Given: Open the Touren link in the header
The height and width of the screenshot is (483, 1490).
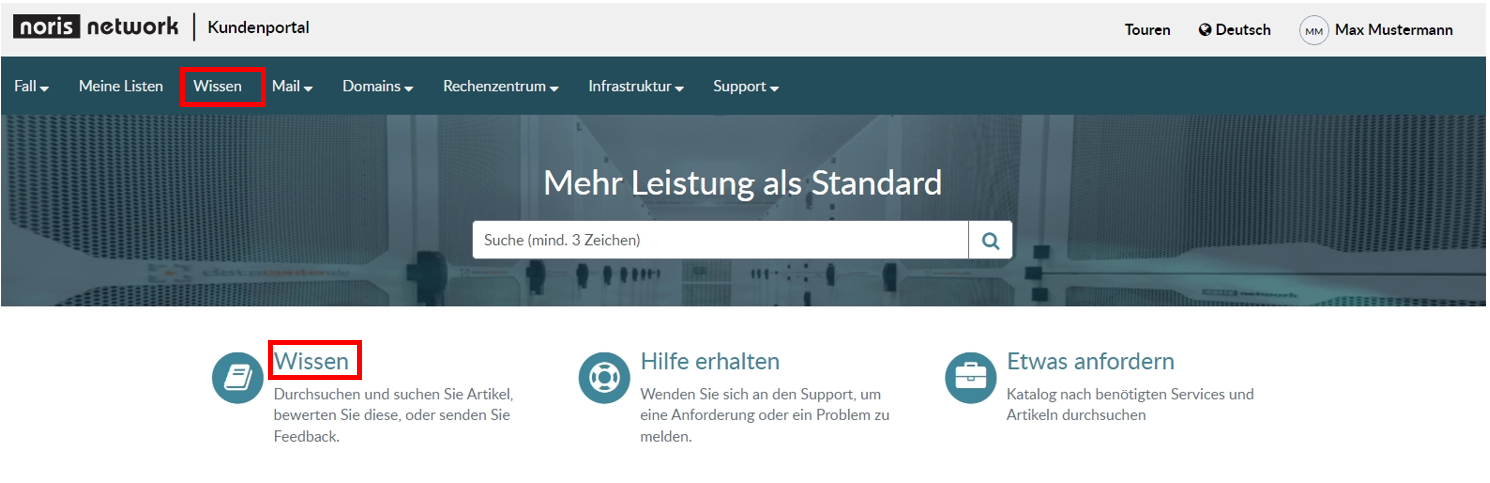Looking at the screenshot, I should (1147, 30).
